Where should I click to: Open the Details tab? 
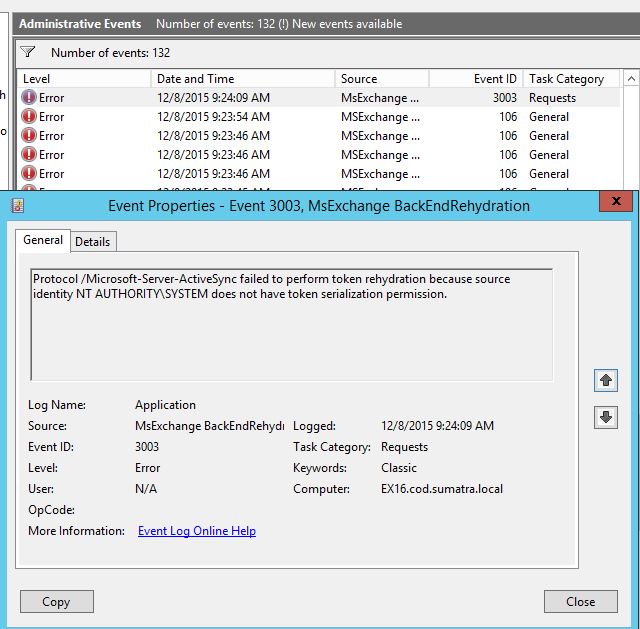pyautogui.click(x=93, y=242)
